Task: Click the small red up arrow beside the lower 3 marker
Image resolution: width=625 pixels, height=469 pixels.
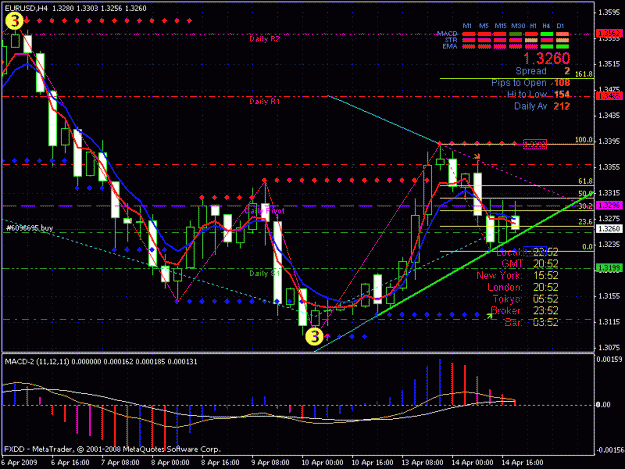Action: pyautogui.click(x=327, y=337)
